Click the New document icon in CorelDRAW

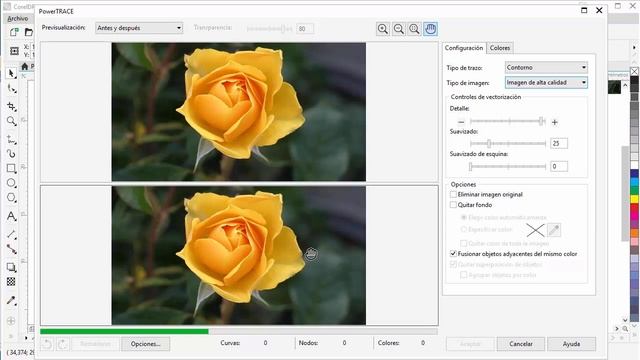tap(14, 32)
